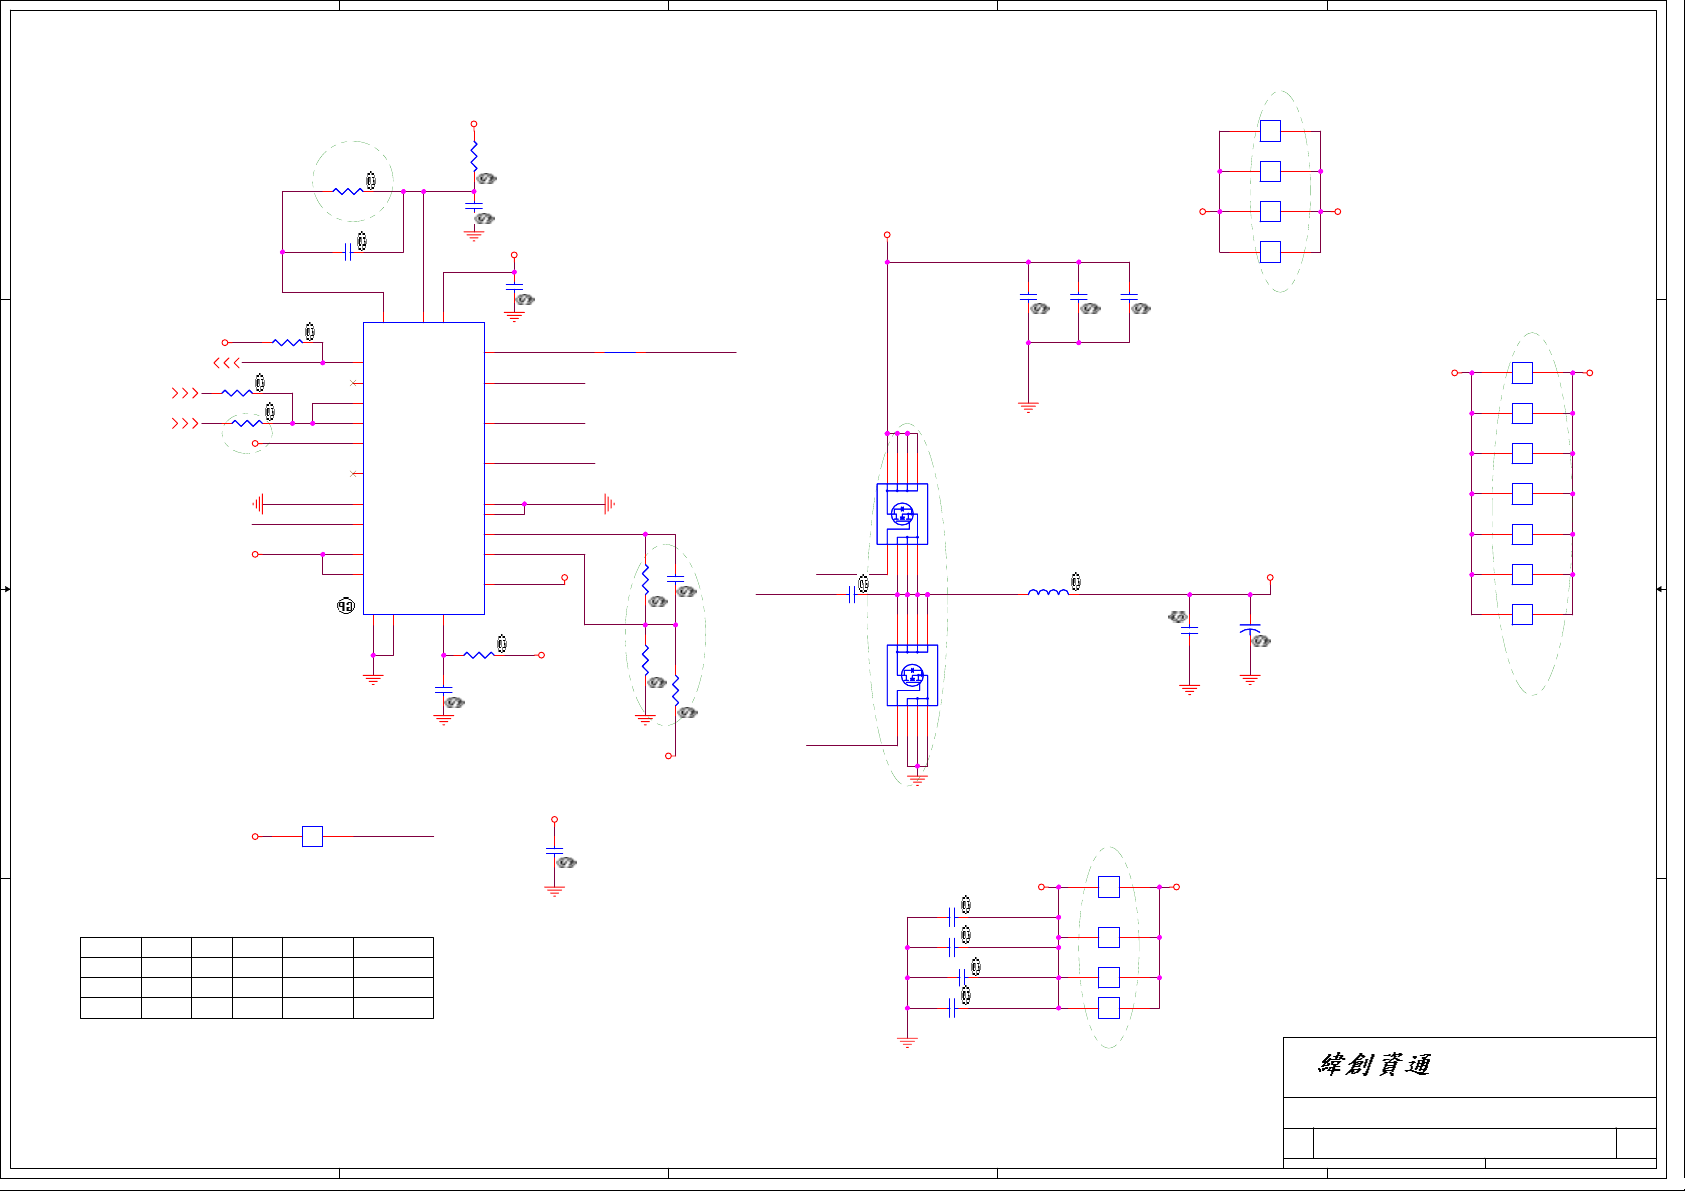Viewport: 1685px width, 1191px height.
Task: Select the curved-plate polarized output capacitor
Action: [1250, 629]
